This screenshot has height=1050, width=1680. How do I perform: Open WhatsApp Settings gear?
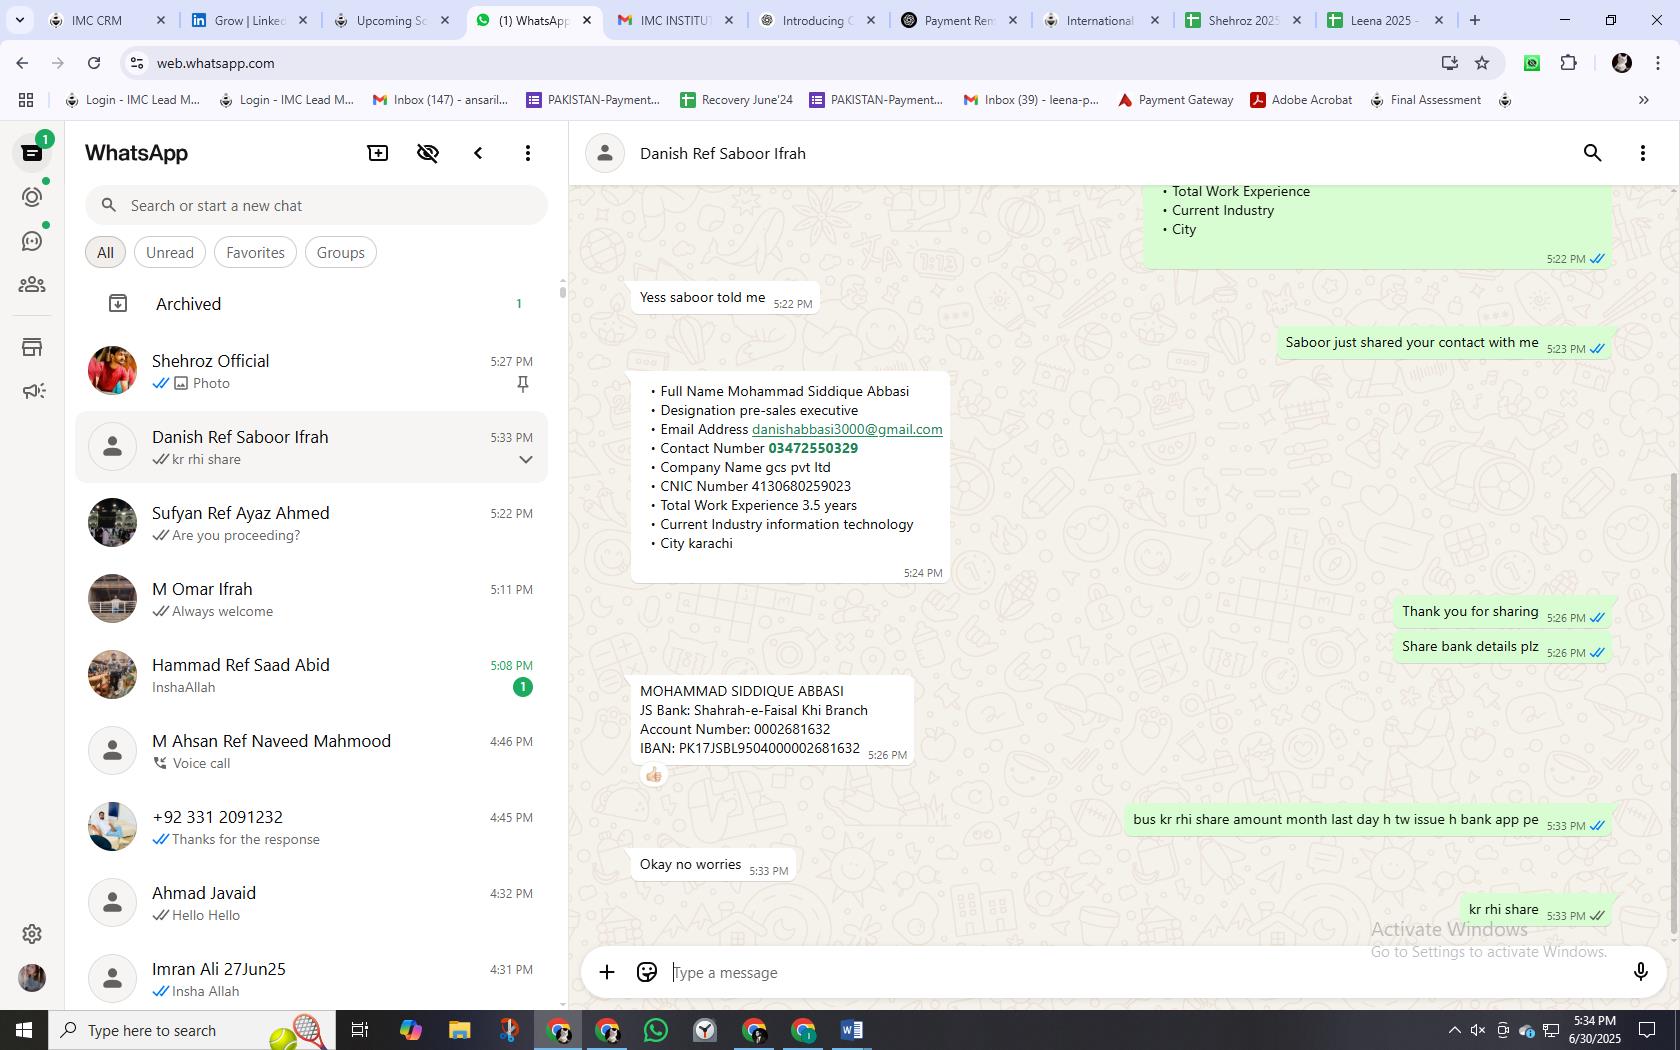point(32,933)
